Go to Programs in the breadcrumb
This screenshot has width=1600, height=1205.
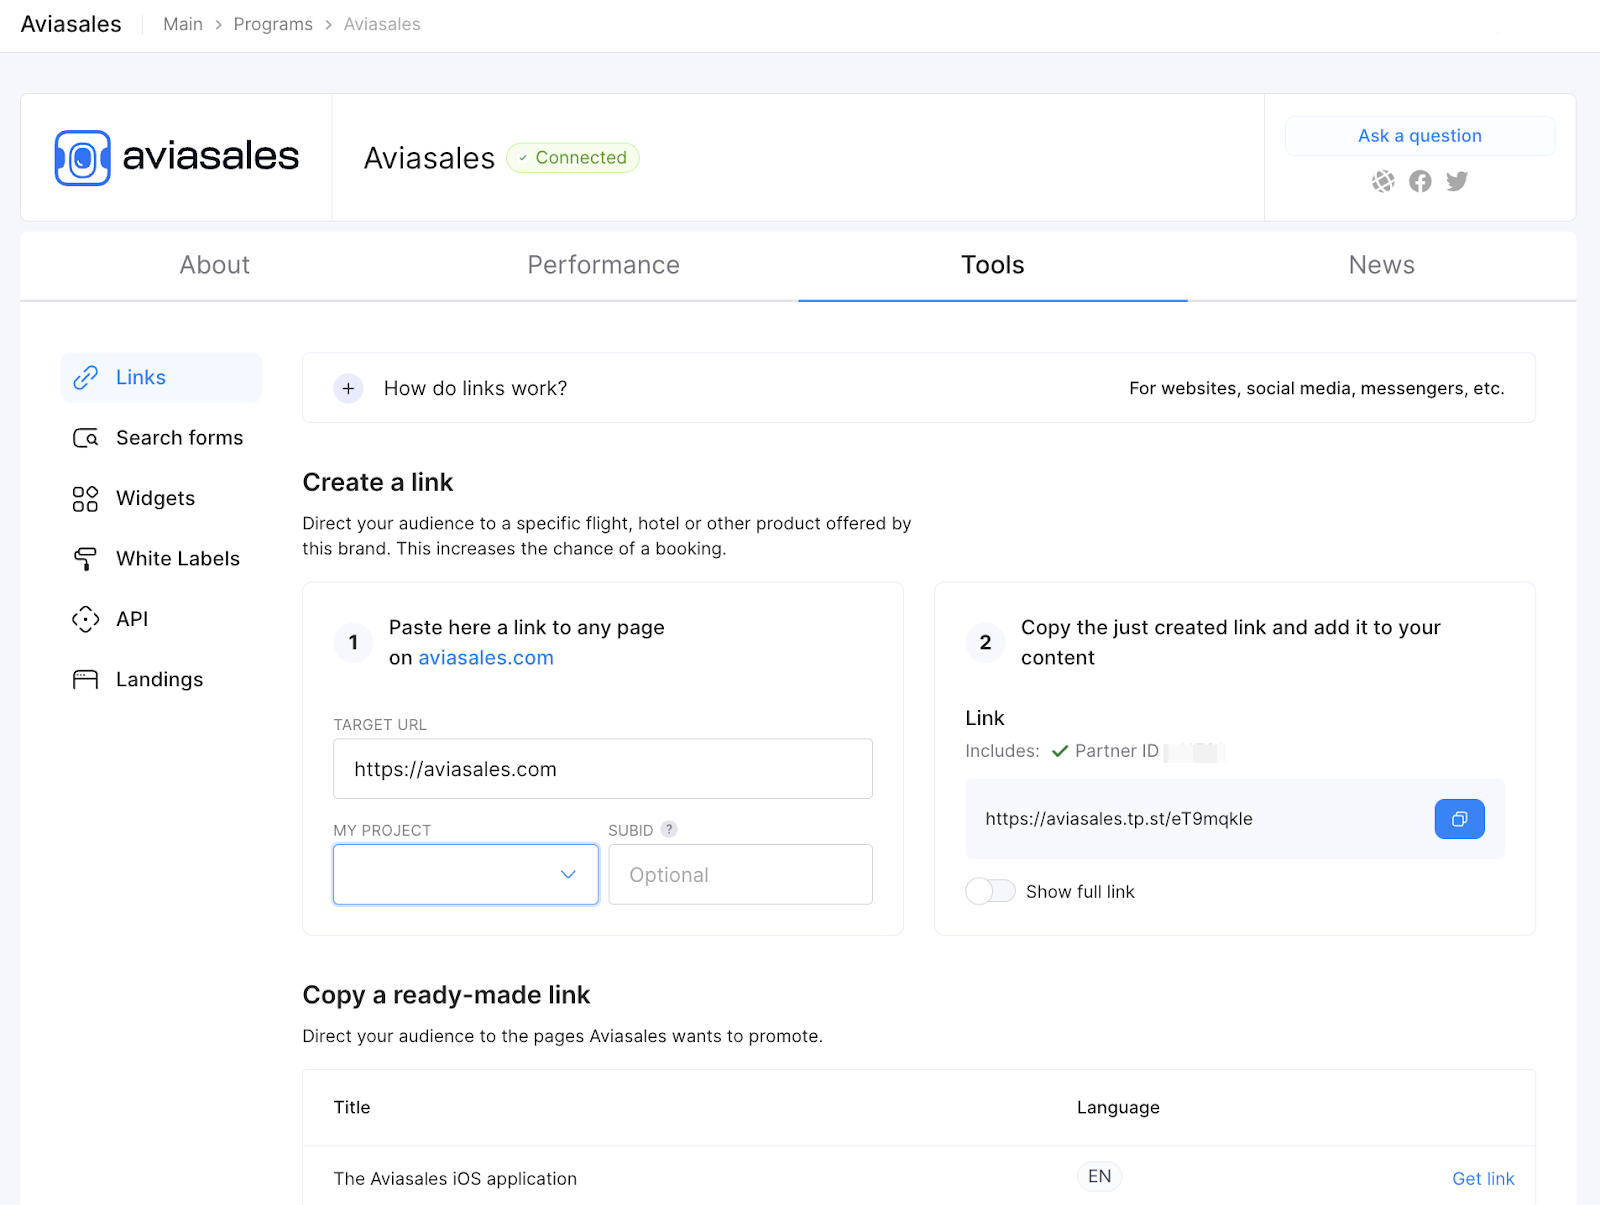[273, 24]
